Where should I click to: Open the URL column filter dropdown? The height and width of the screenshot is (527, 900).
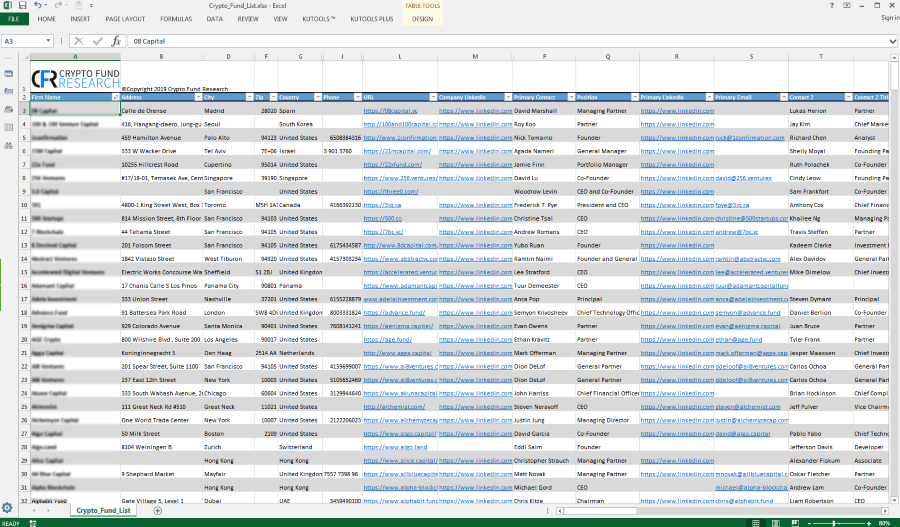[x=433, y=97]
